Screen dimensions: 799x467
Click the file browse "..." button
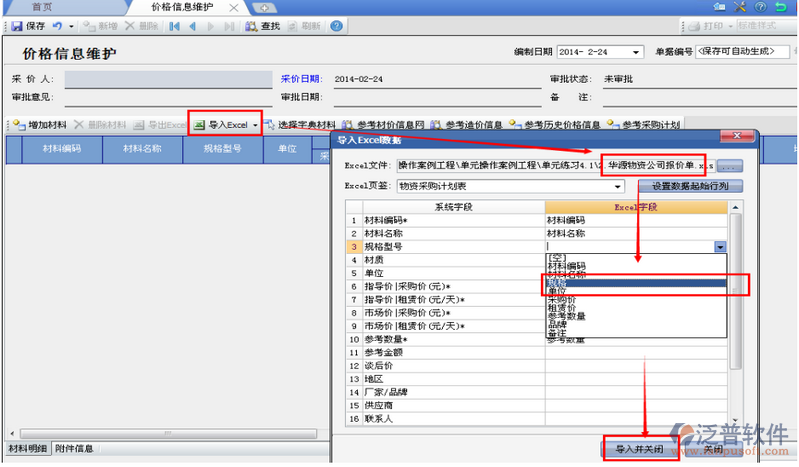[x=730, y=165]
